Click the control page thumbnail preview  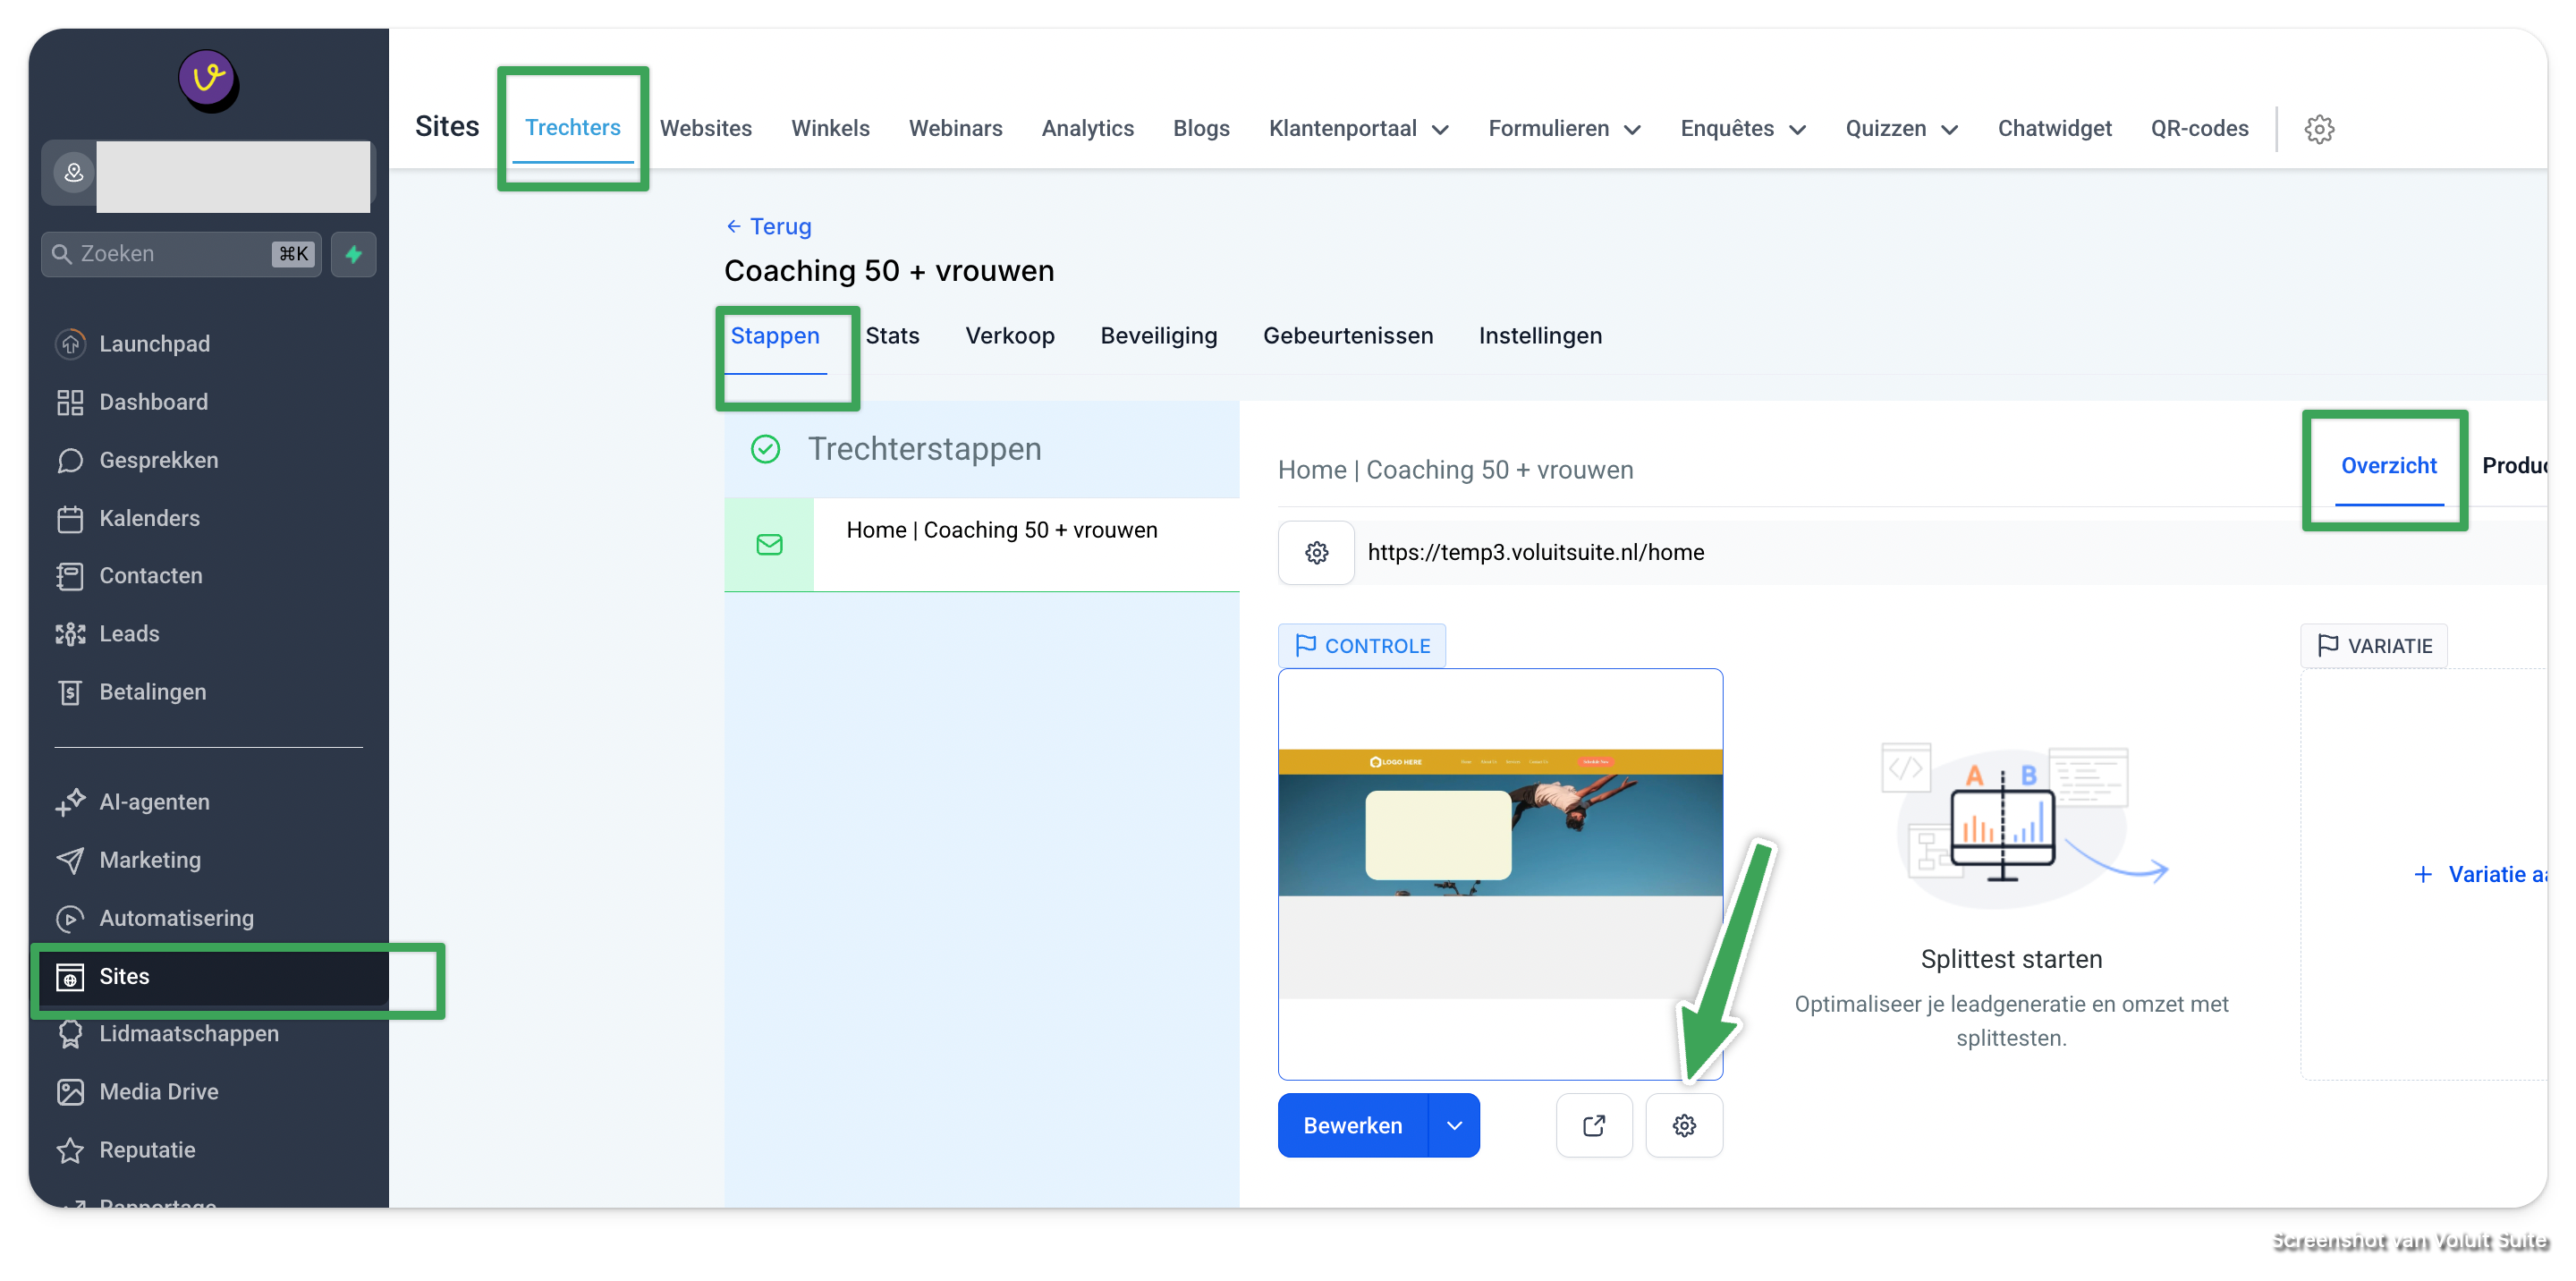click(1500, 873)
